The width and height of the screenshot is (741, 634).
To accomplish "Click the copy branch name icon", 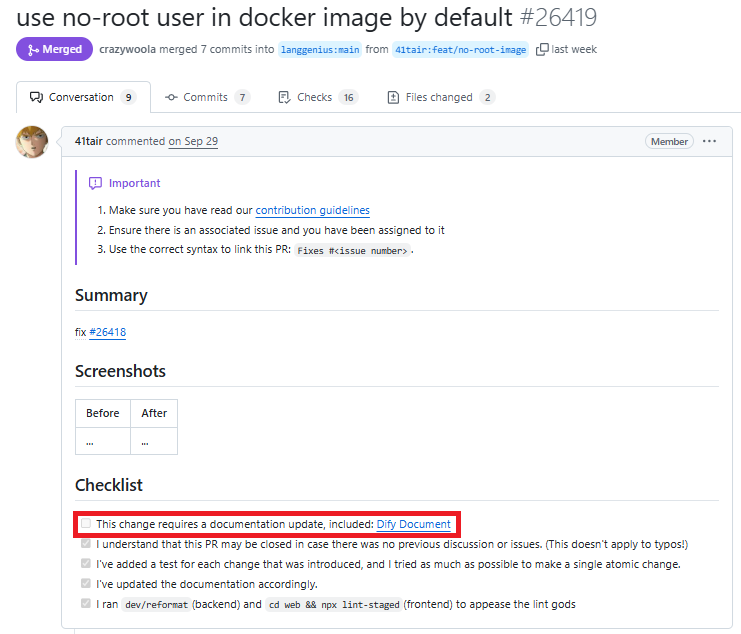I will [x=542, y=49].
